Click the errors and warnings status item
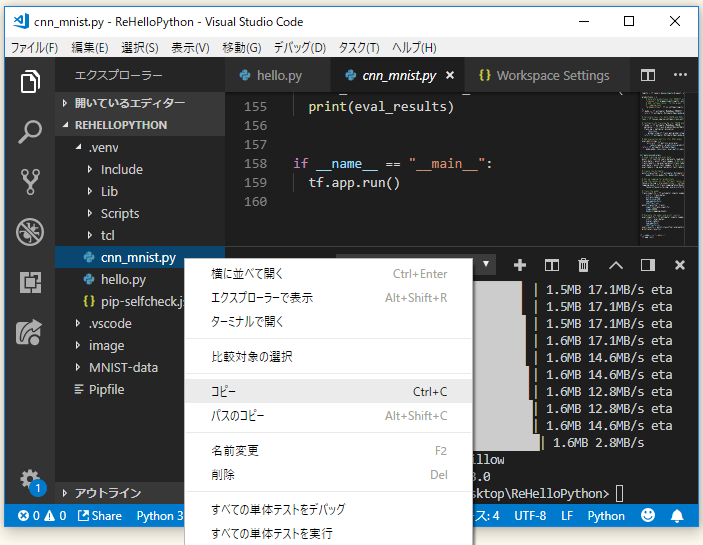The width and height of the screenshot is (703, 545). 42,516
